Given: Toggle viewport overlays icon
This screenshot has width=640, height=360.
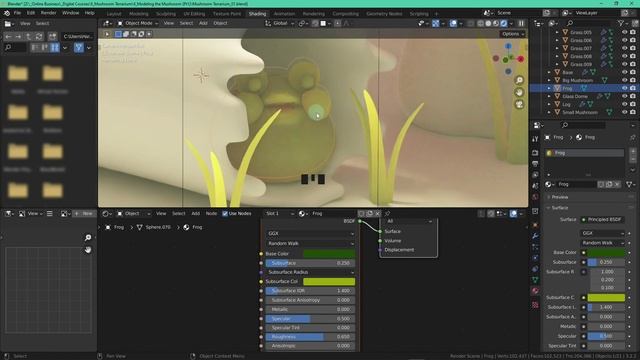Looking at the screenshot, I should (453, 23).
